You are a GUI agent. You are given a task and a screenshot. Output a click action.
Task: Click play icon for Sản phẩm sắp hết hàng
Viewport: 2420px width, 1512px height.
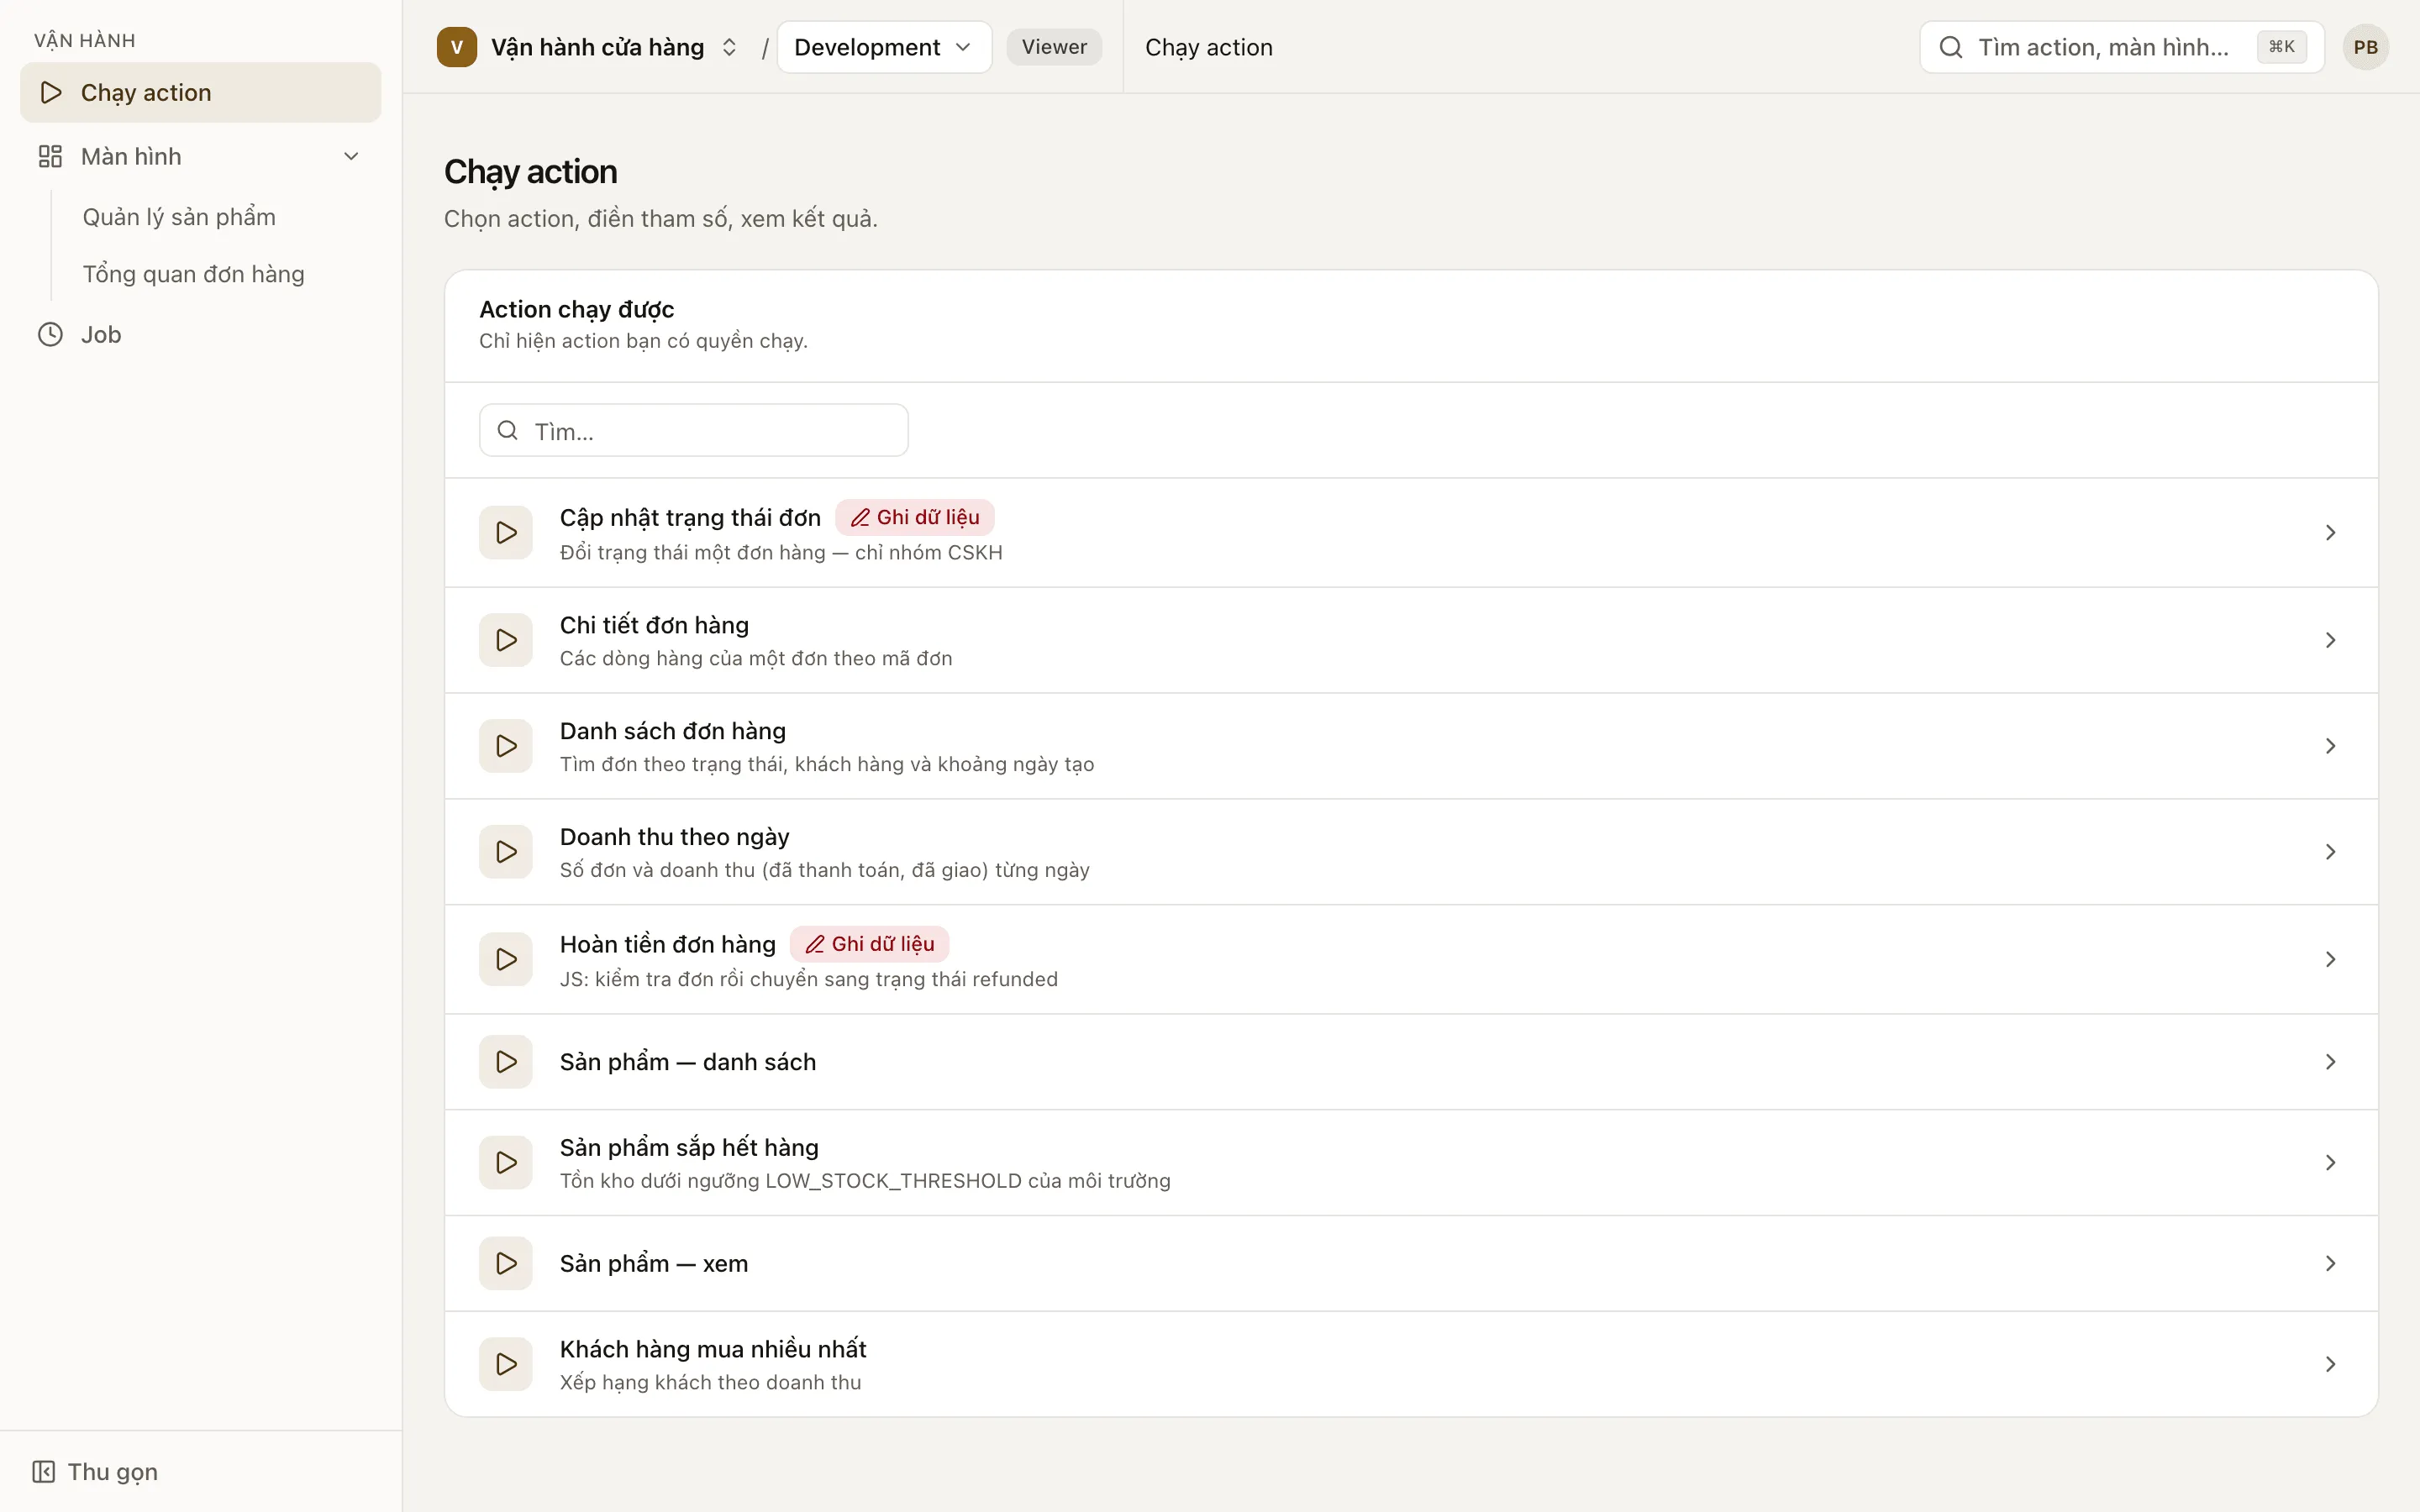(x=506, y=1163)
